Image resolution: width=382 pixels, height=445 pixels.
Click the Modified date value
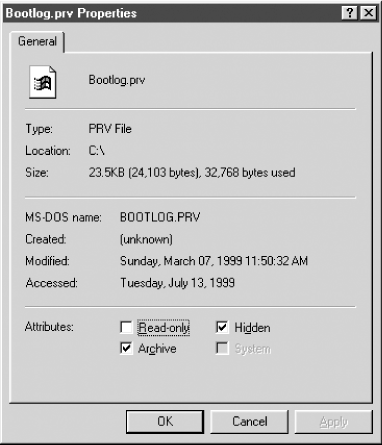(x=214, y=261)
